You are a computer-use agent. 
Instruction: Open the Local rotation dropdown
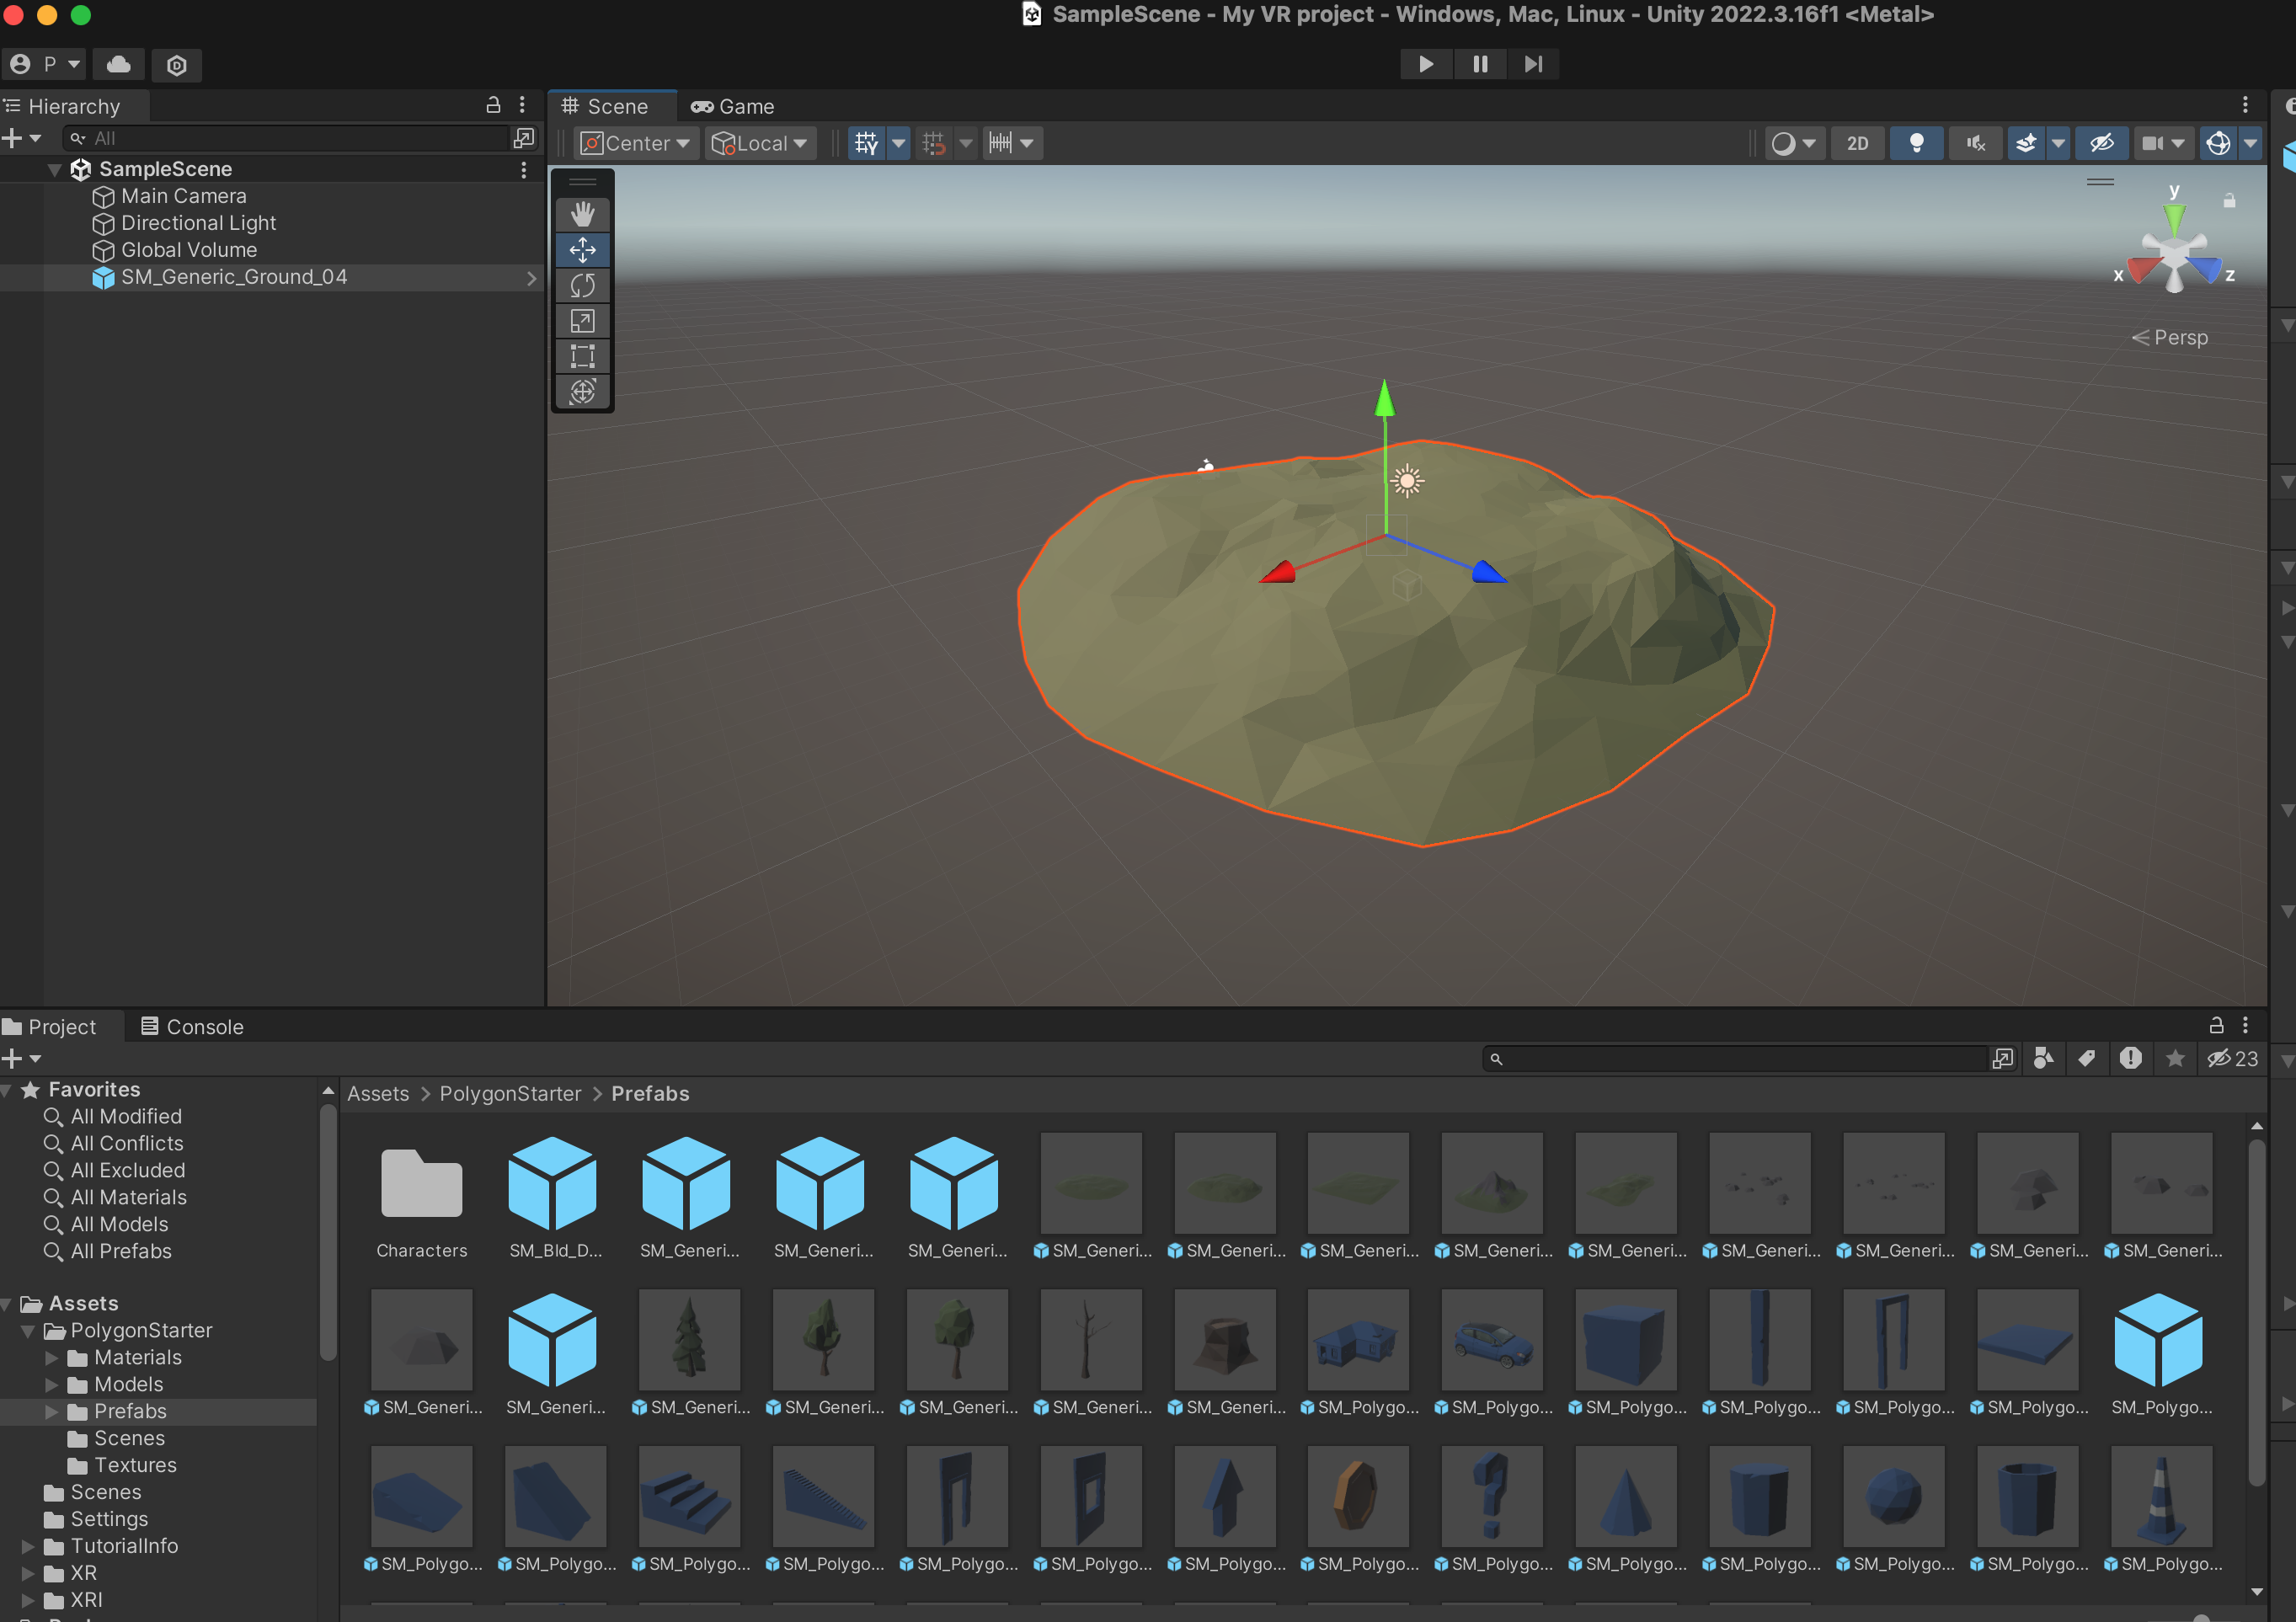760,143
